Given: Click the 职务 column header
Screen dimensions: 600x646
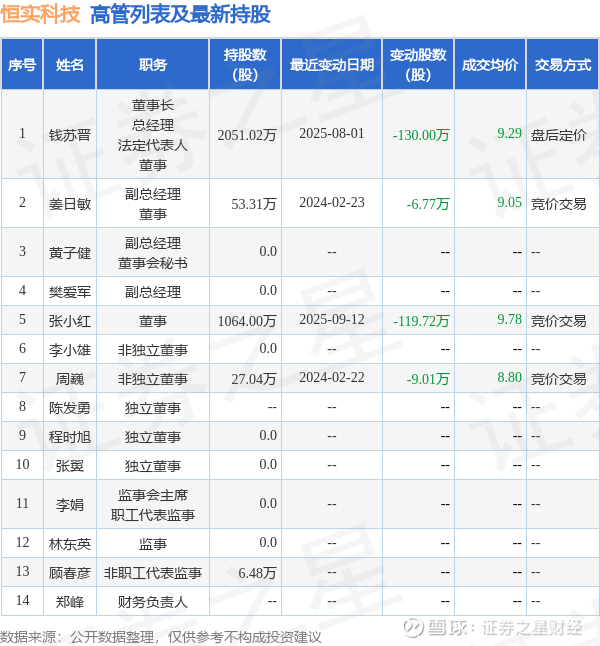Looking at the screenshot, I should (153, 65).
